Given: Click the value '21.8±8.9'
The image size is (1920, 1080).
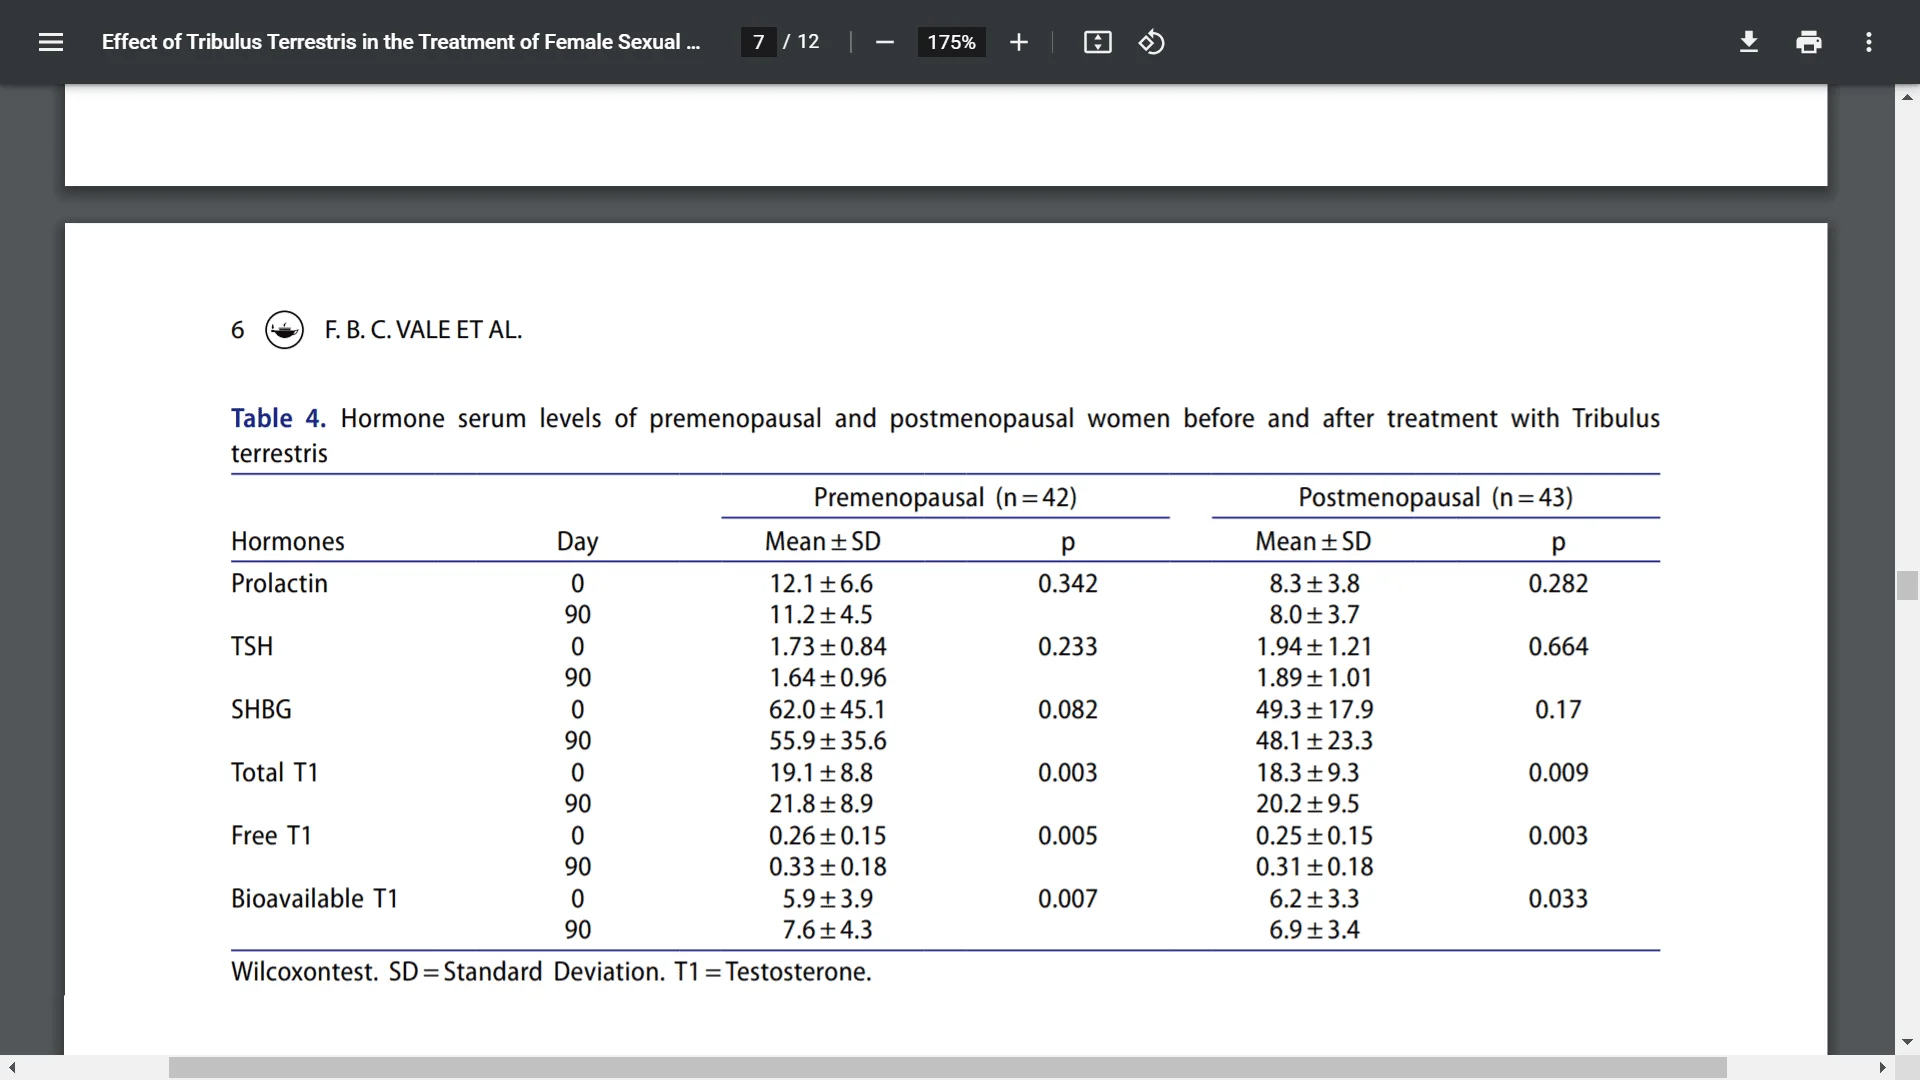Looking at the screenshot, I should point(821,803).
